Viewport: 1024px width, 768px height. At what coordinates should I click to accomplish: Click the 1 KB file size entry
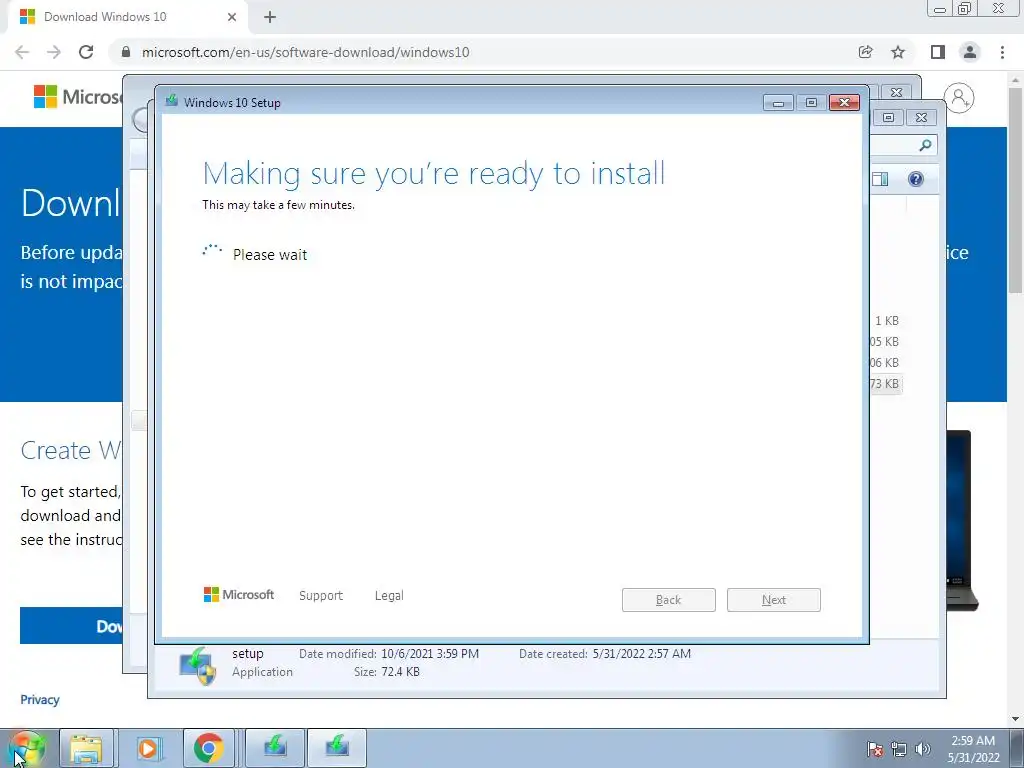[887, 321]
